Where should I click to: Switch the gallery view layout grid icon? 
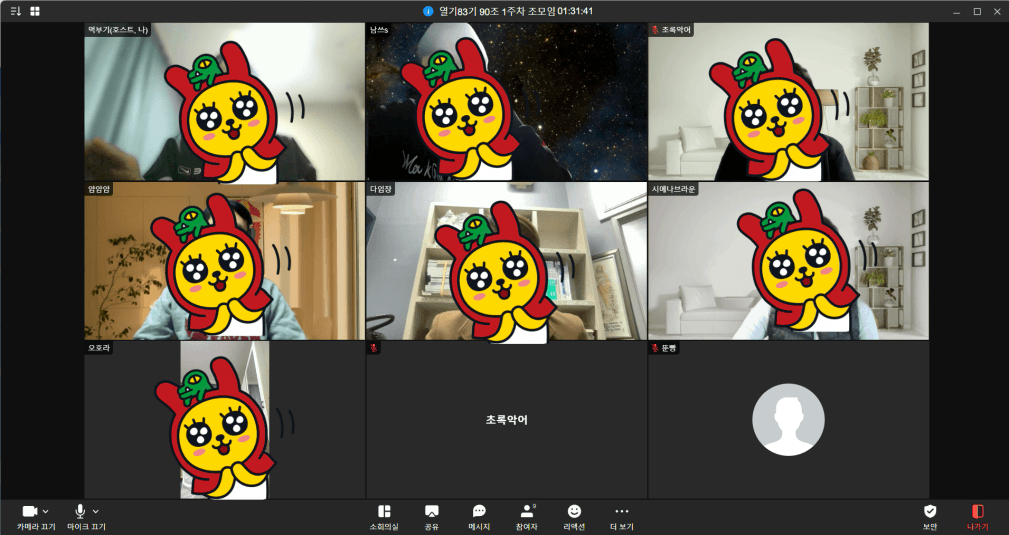(x=35, y=11)
